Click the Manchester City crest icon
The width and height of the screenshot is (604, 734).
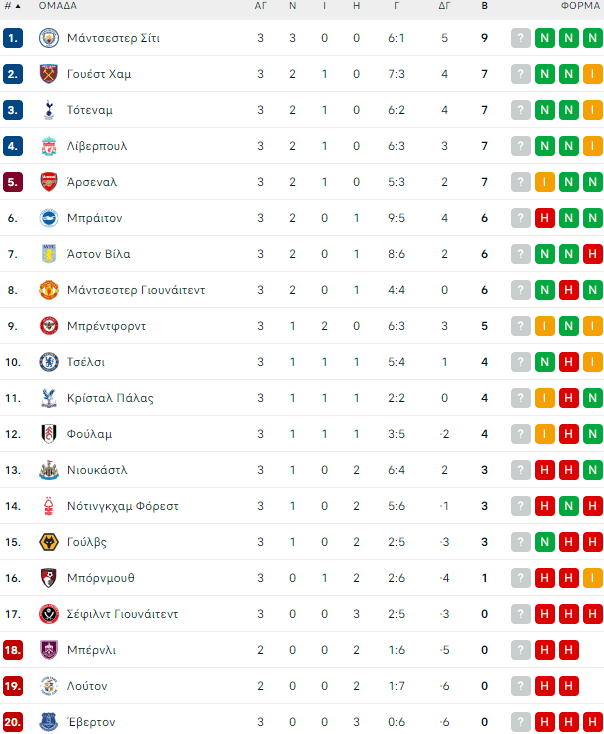48,38
